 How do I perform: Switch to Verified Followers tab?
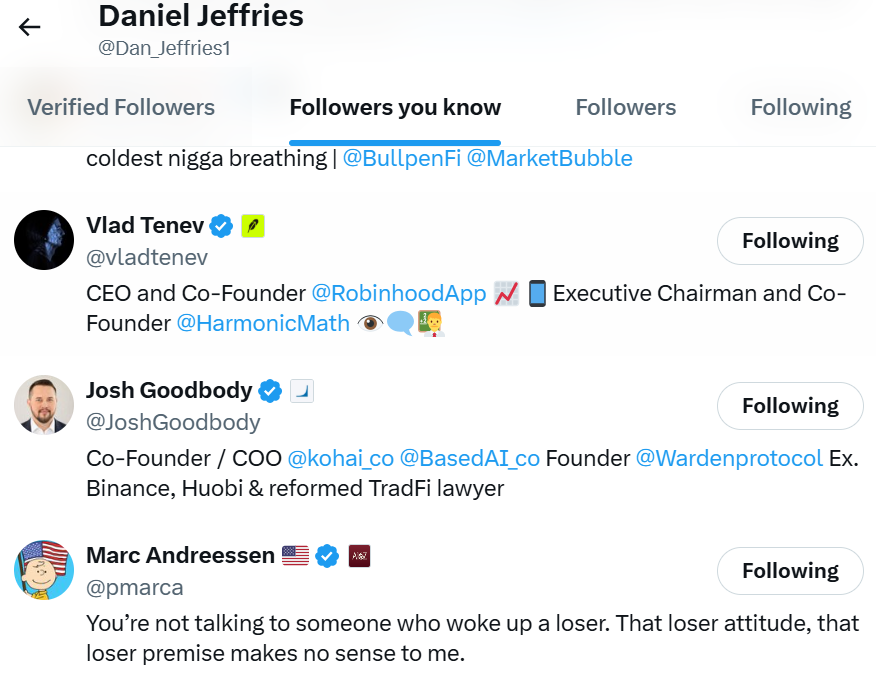click(121, 107)
